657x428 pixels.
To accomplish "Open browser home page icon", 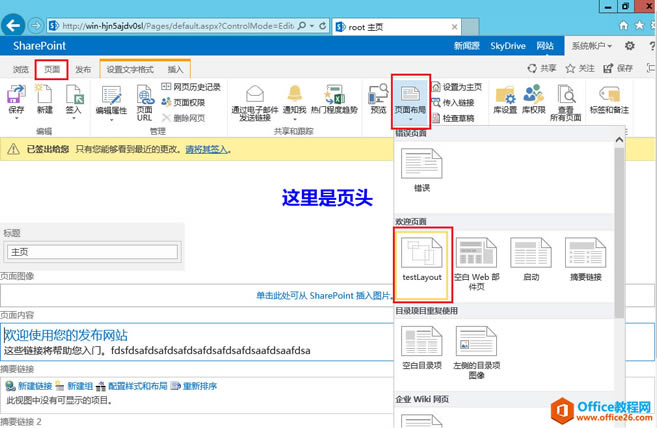I will click(x=623, y=26).
